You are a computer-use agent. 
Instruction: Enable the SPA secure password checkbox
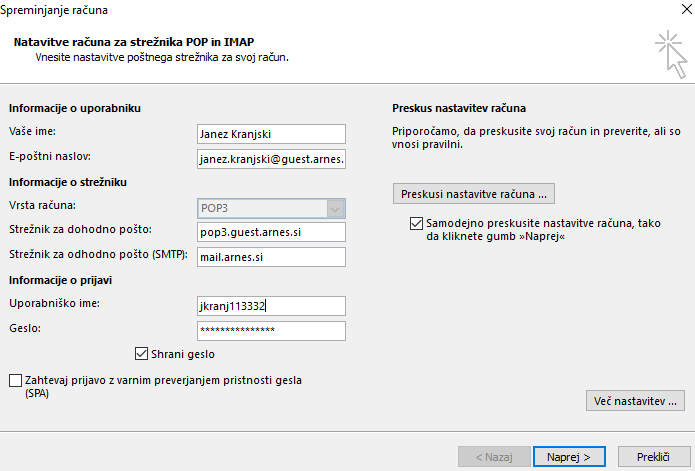(x=16, y=380)
